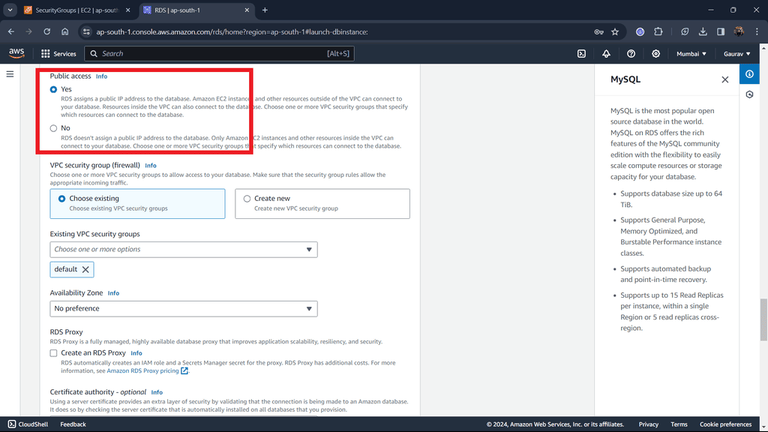
Task: Open the browser side panel icon
Action: pos(720,32)
